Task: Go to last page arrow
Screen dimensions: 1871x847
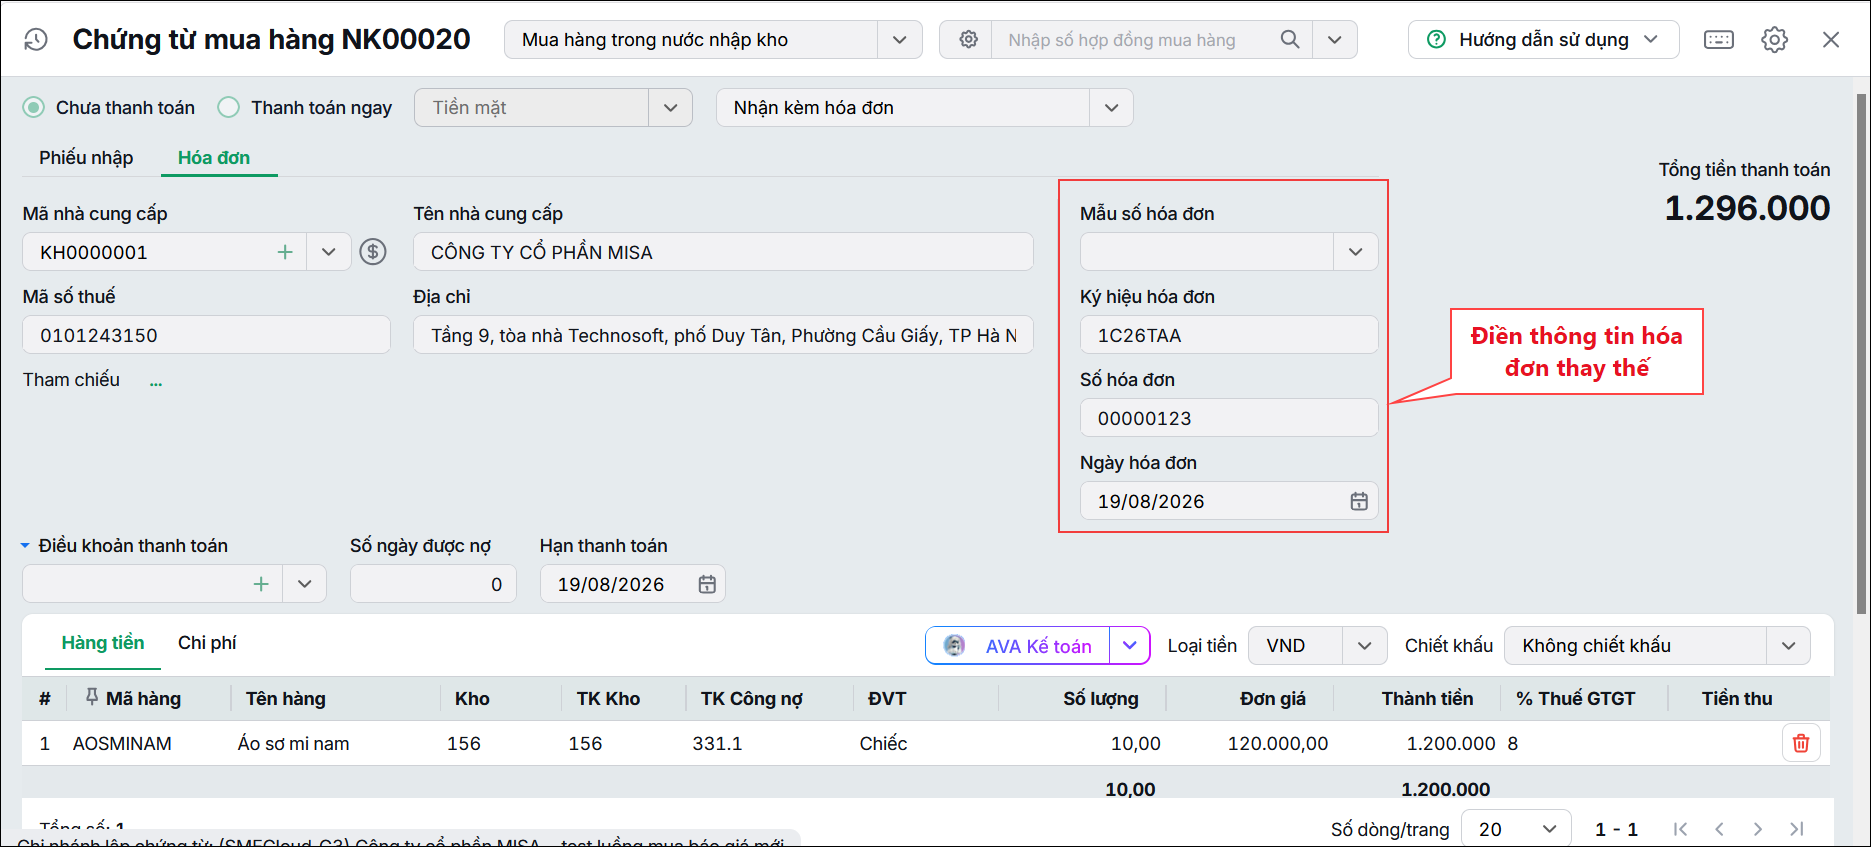Action: tap(1797, 829)
